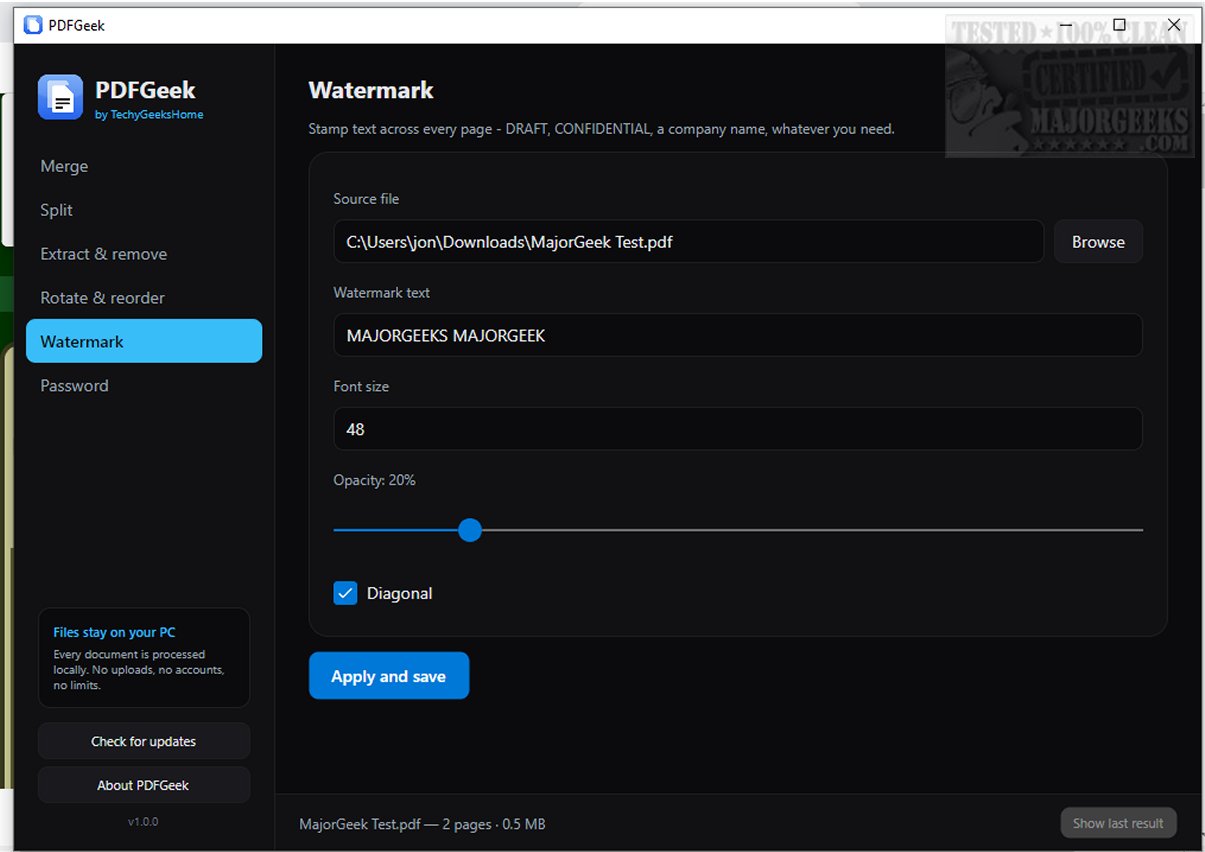
Task: Click Show last result button
Action: tap(1118, 823)
